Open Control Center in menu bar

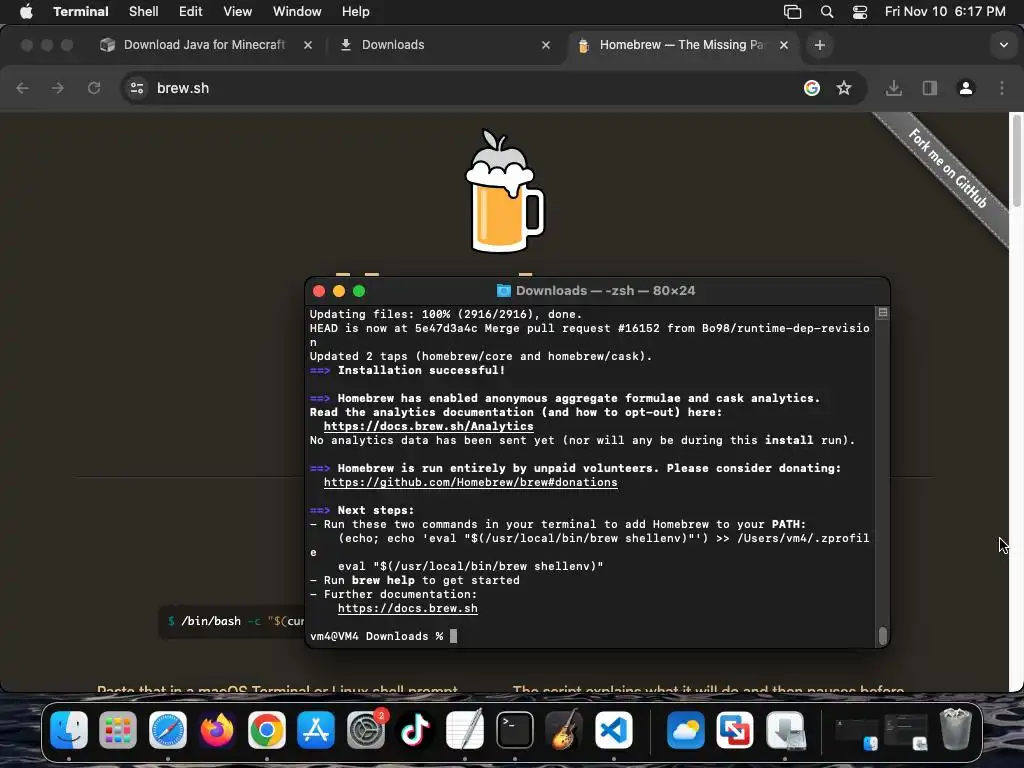pos(860,12)
